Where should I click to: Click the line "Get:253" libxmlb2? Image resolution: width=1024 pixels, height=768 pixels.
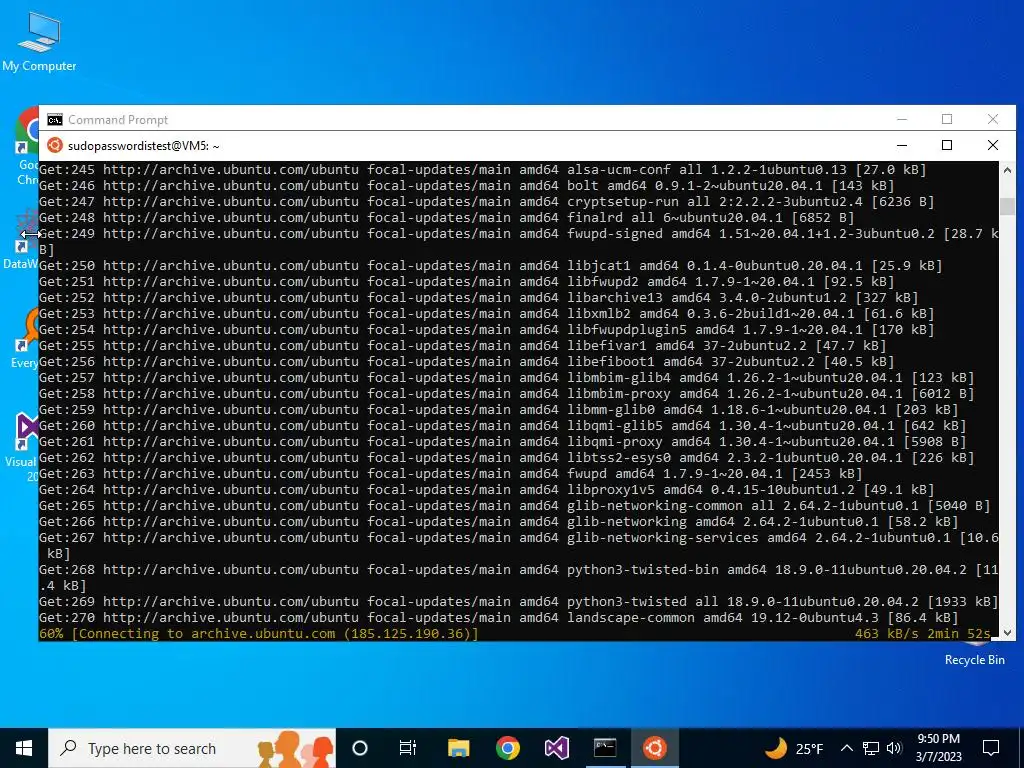click(487, 313)
